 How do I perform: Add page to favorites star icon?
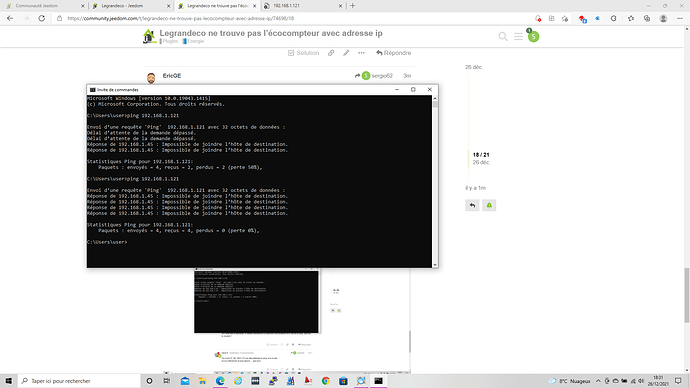565,18
